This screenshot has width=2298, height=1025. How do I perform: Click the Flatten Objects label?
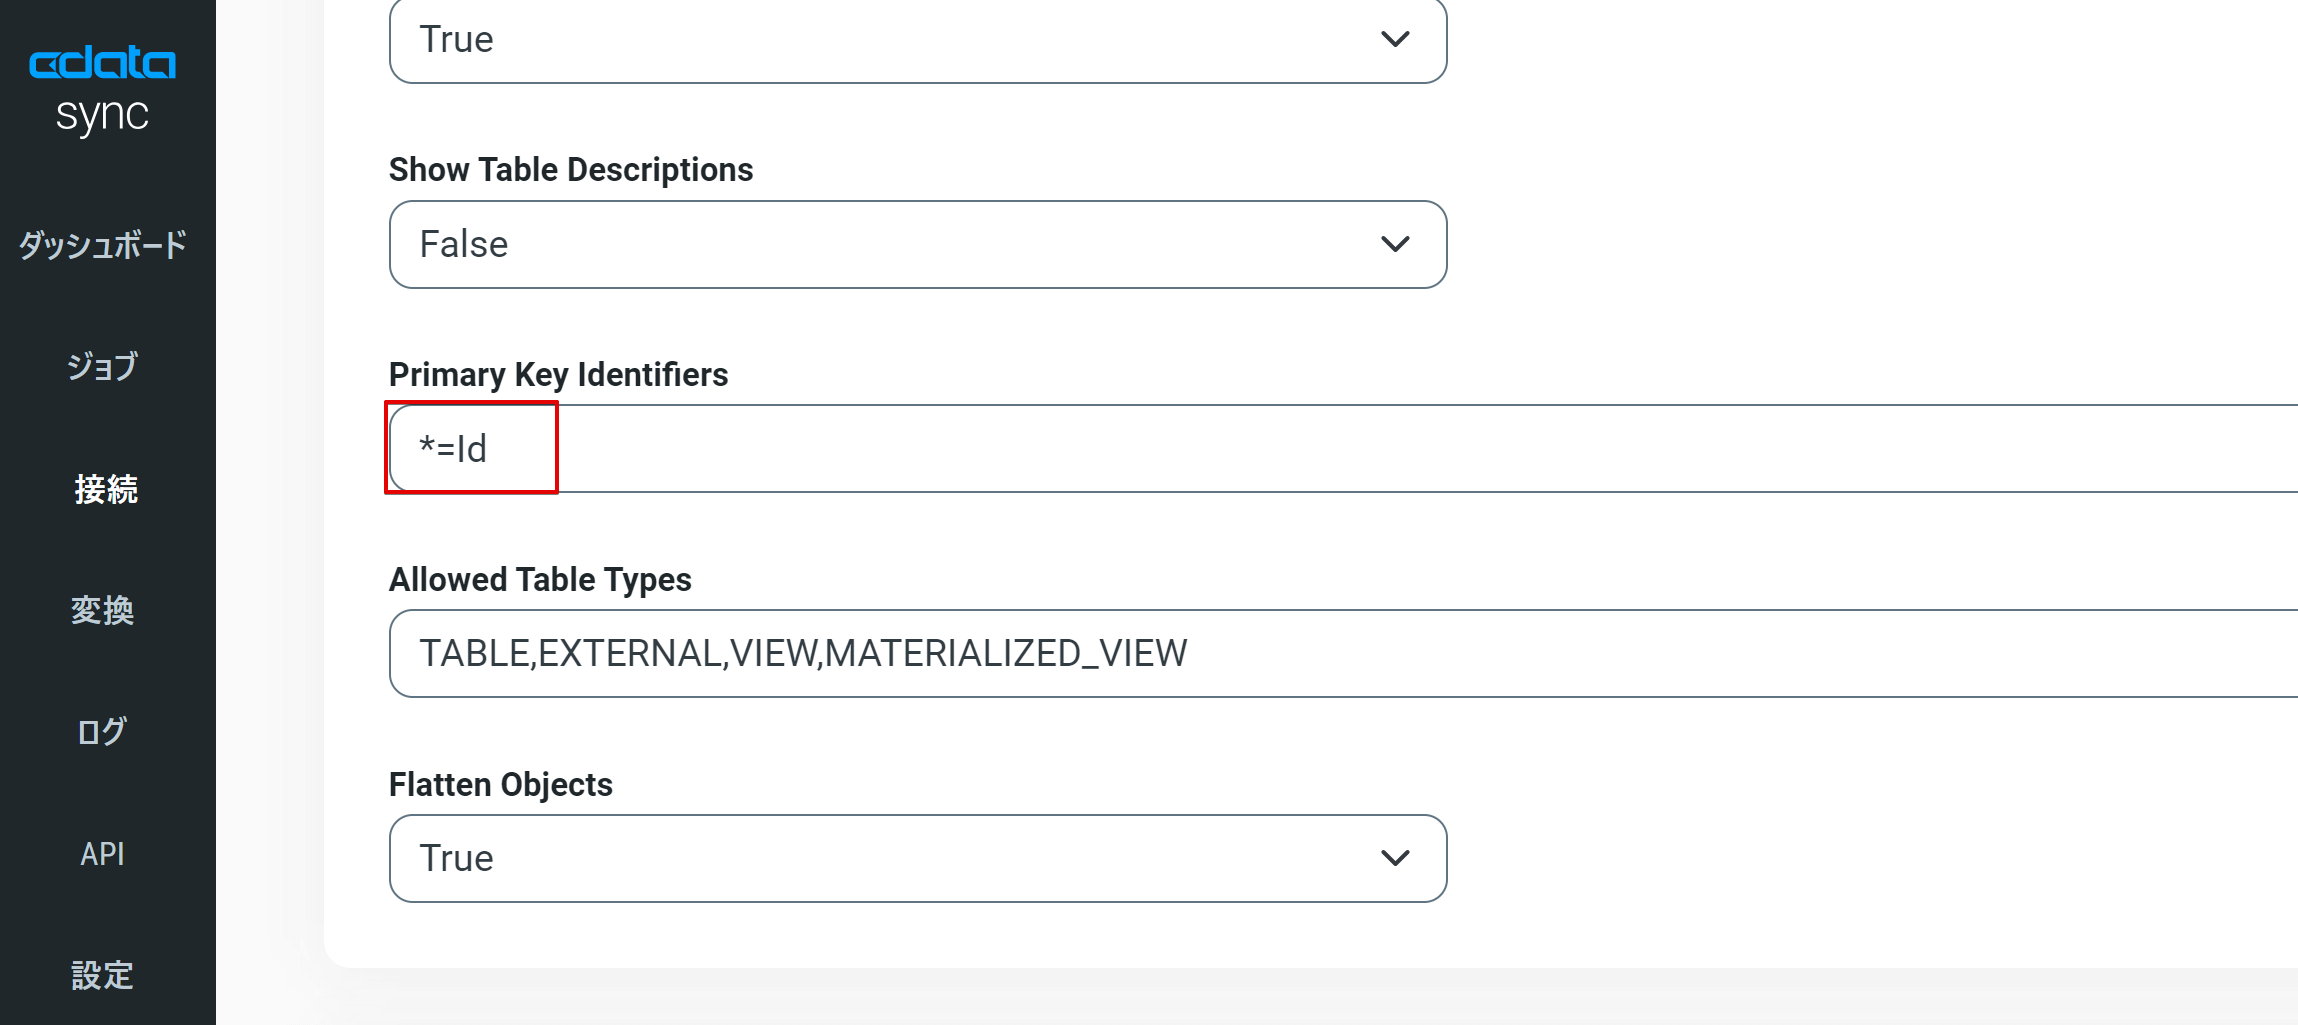[x=500, y=785]
